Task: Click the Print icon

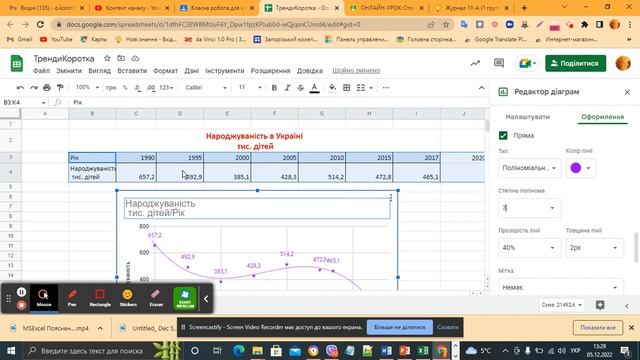Action: coord(47,88)
